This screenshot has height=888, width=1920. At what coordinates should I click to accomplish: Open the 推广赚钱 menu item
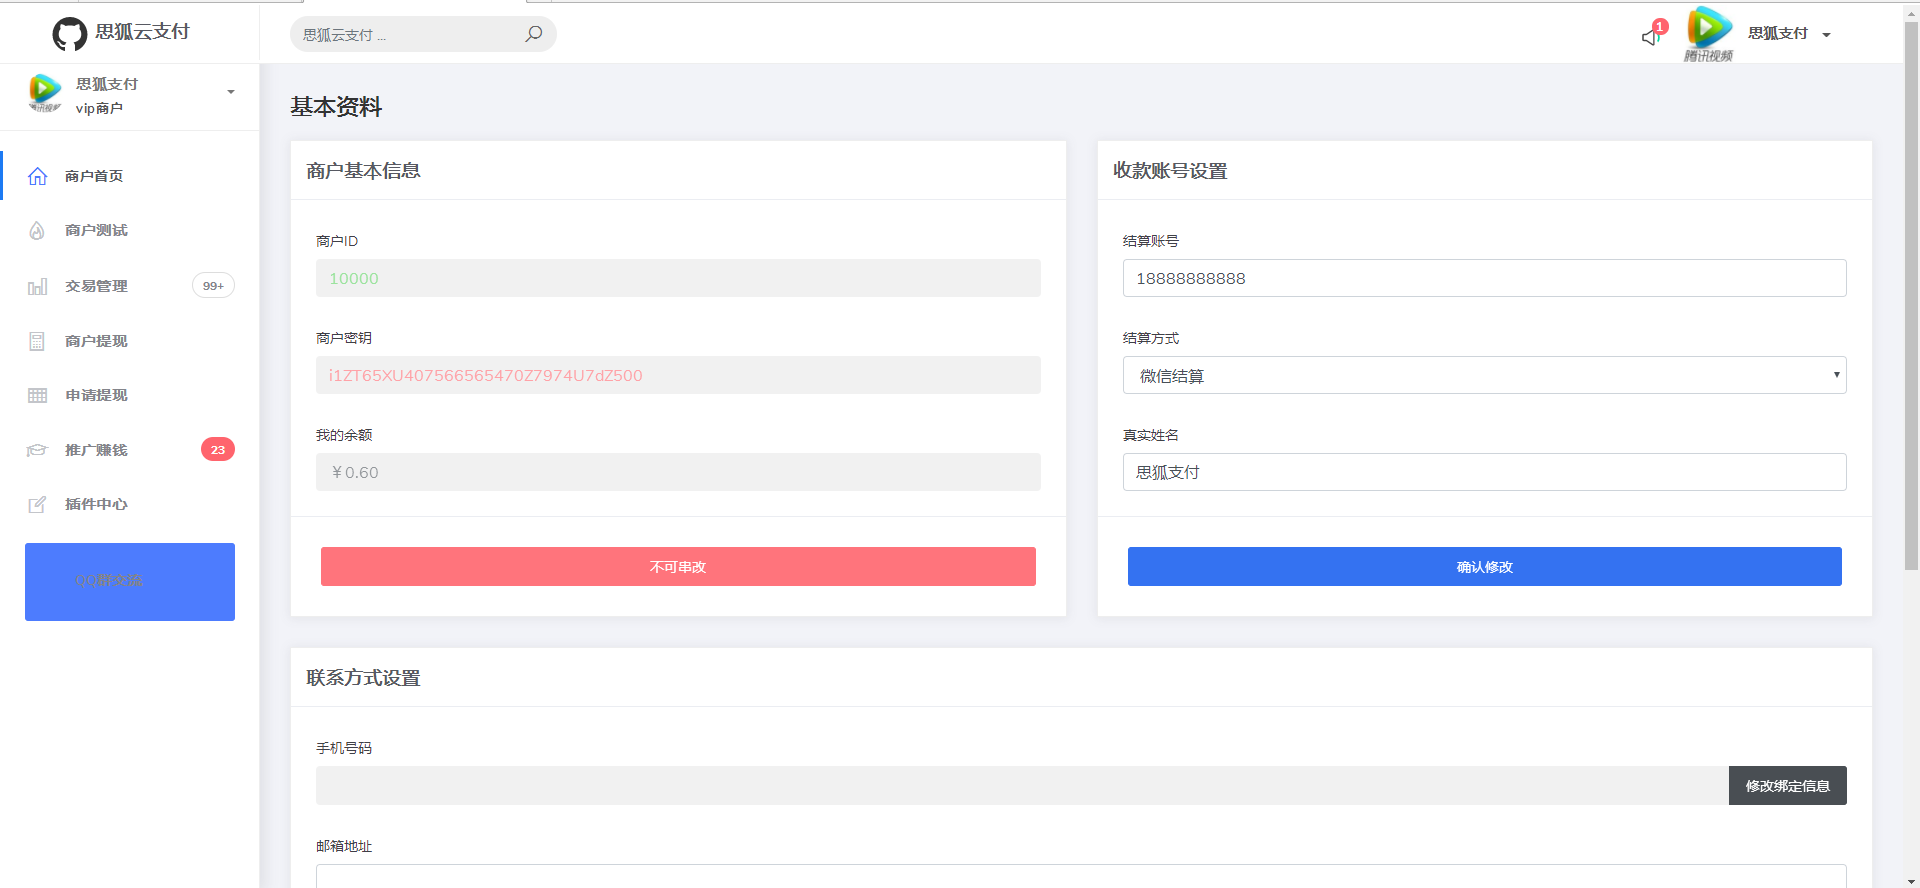[96, 450]
